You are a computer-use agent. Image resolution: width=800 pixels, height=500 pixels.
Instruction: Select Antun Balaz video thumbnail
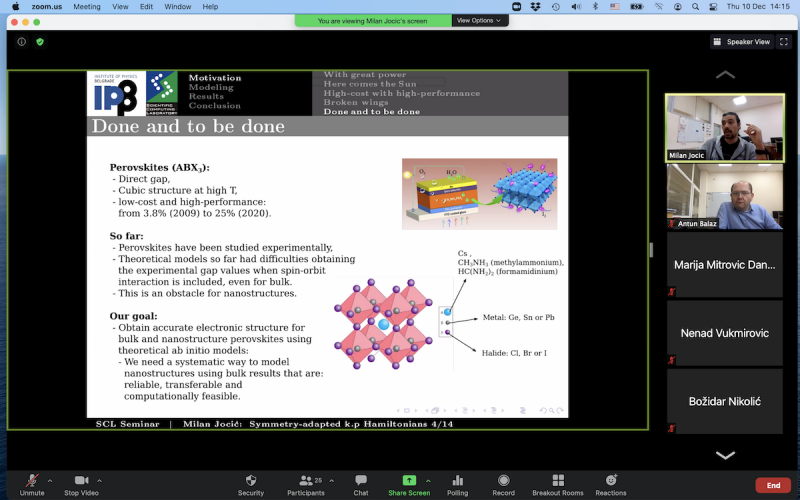coord(724,196)
